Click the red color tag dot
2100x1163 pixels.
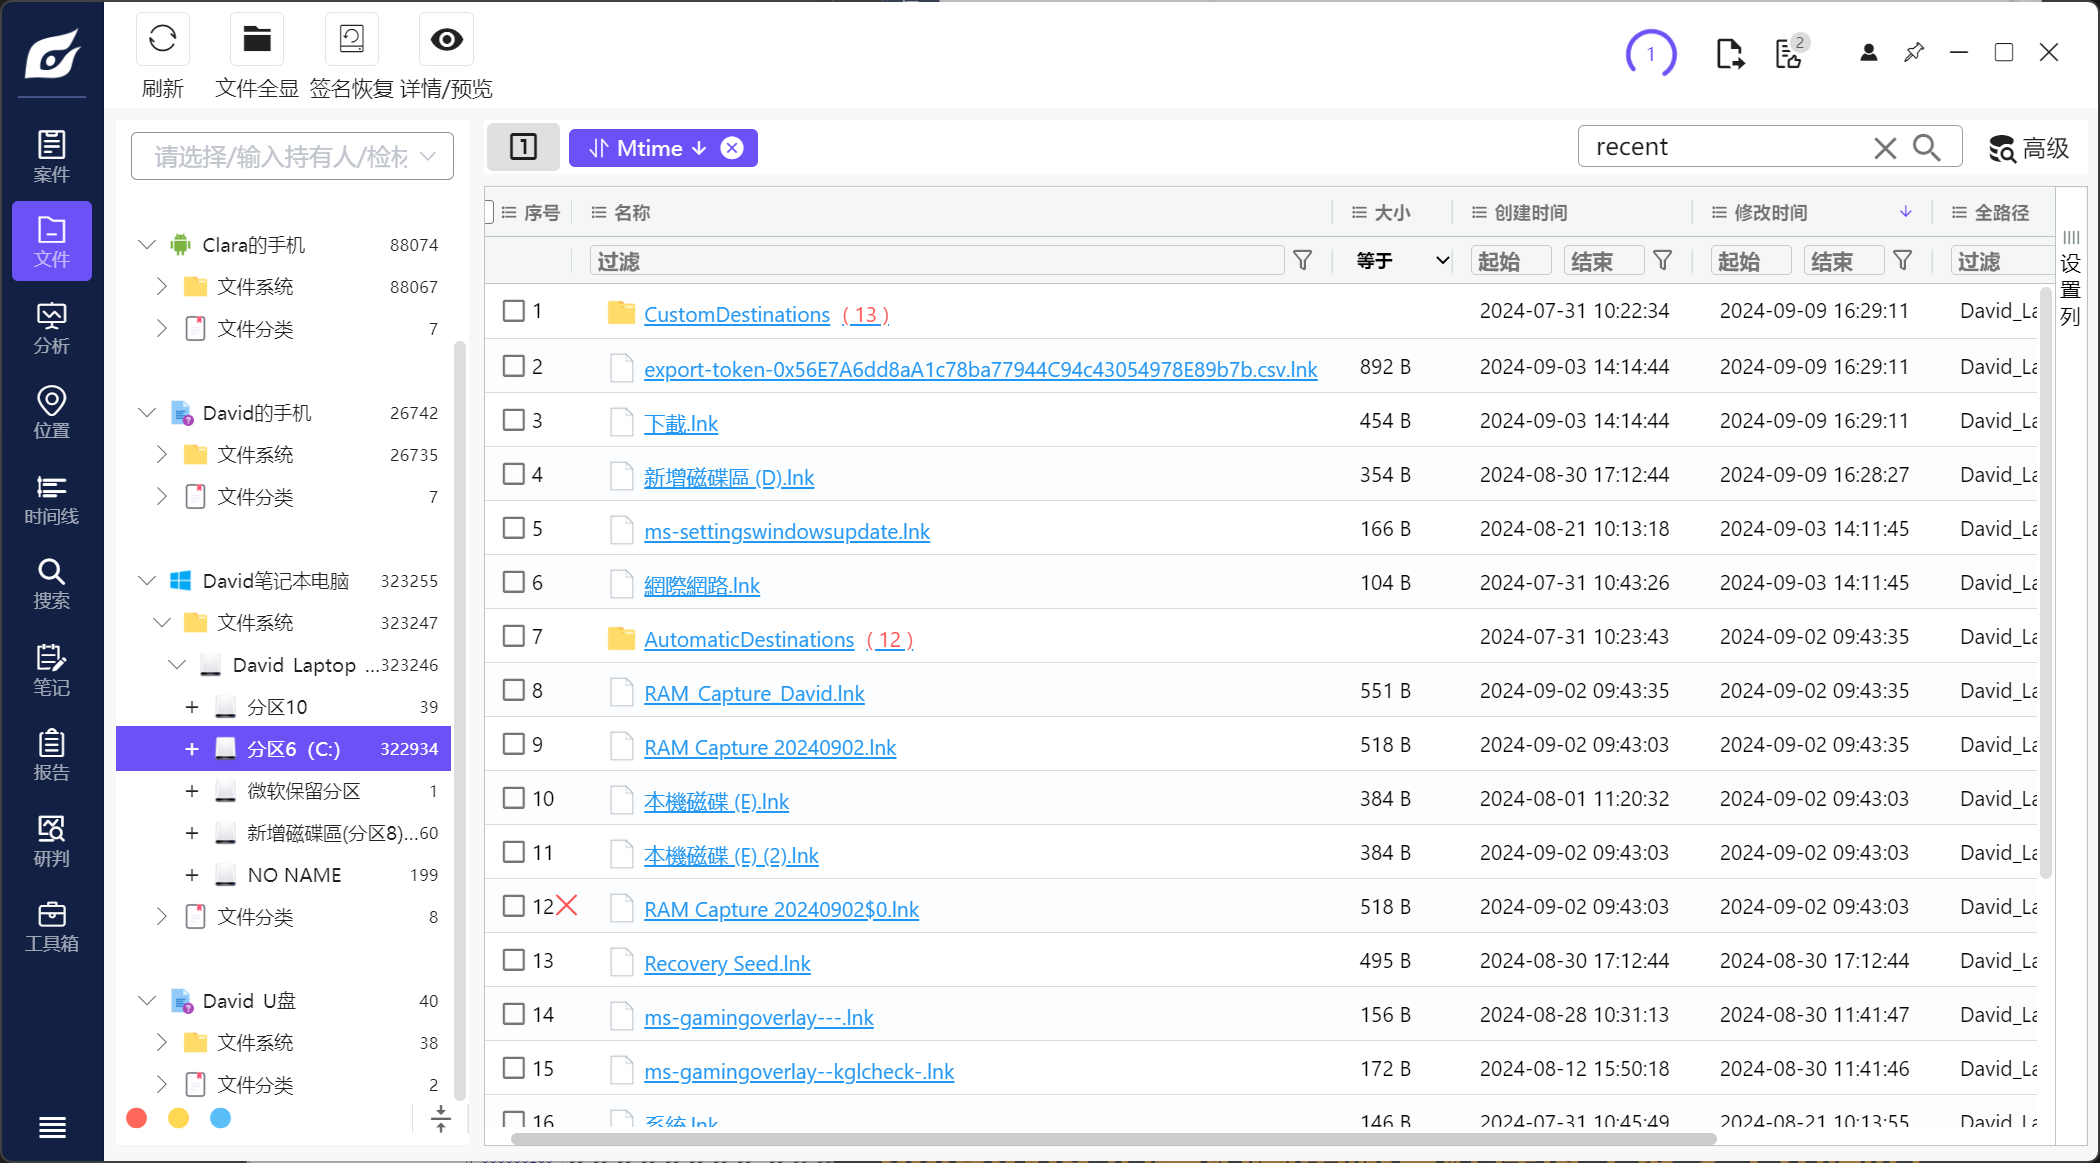[x=137, y=1118]
